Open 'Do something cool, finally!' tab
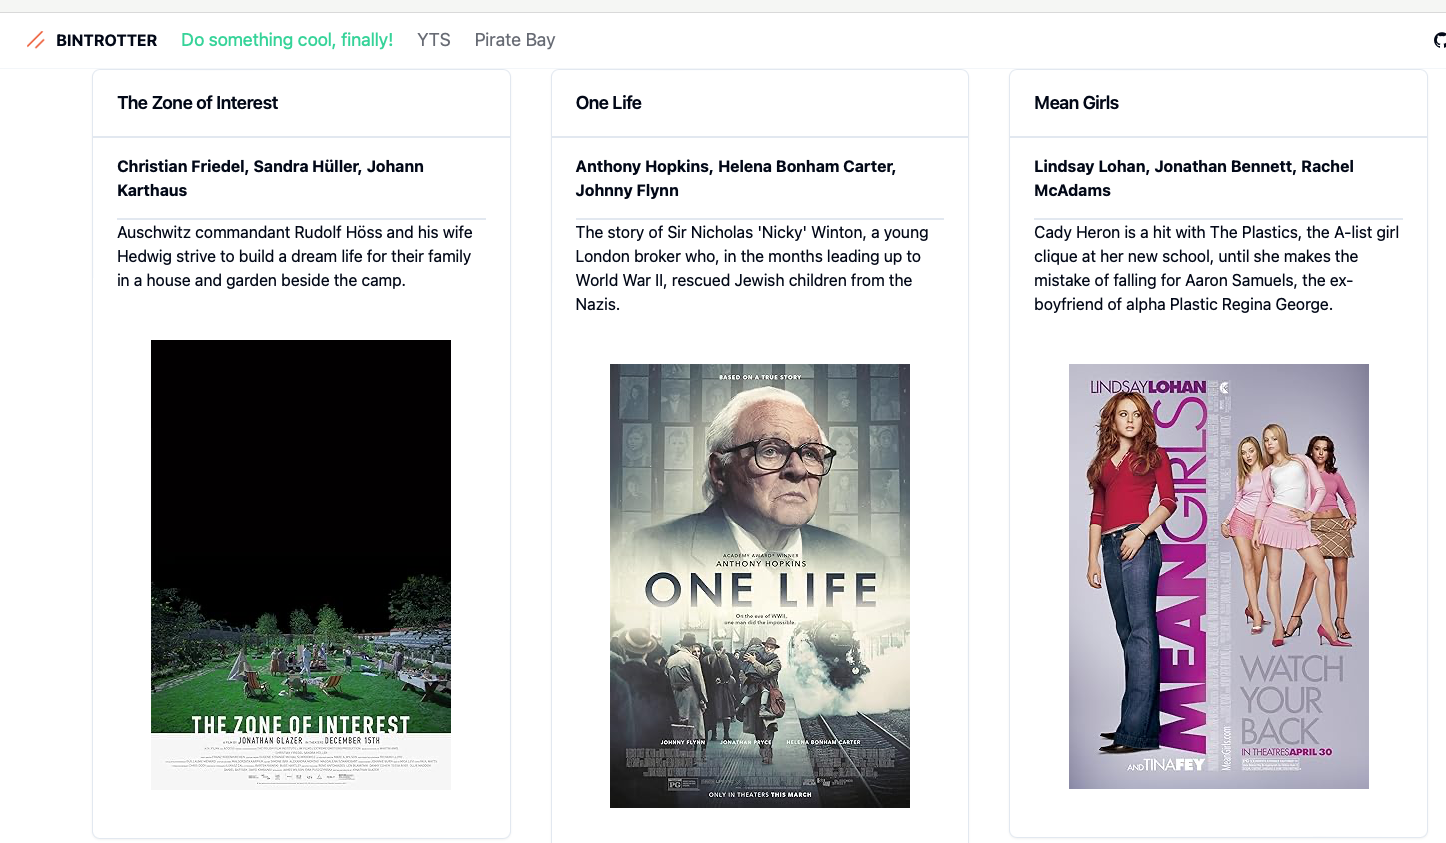1446x843 pixels. point(287,40)
